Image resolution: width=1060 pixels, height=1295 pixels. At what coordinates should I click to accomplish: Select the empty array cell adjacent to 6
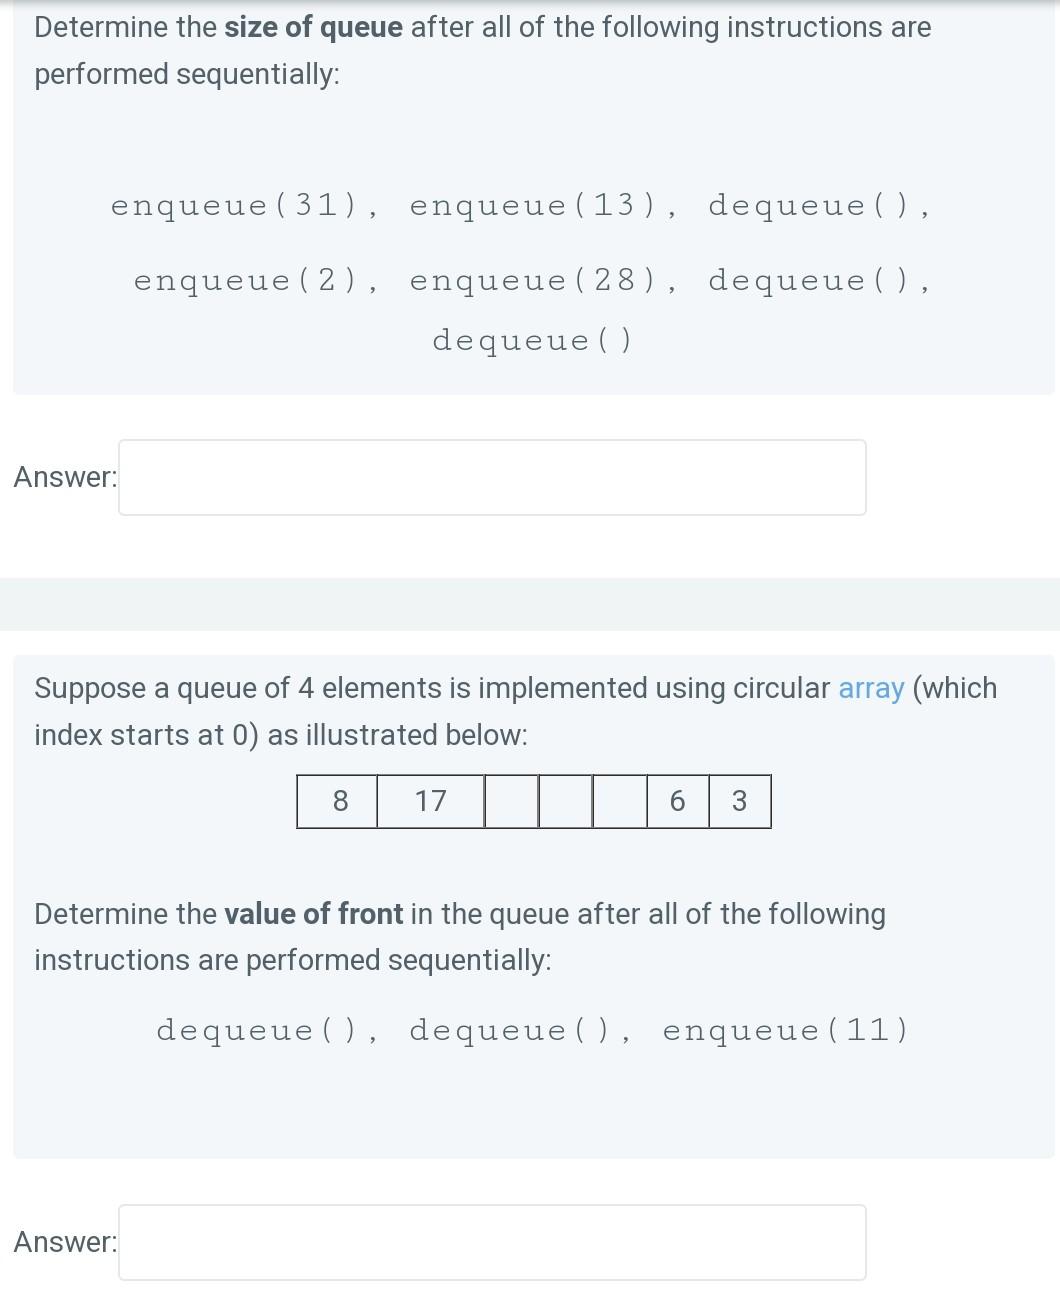pyautogui.click(x=619, y=801)
